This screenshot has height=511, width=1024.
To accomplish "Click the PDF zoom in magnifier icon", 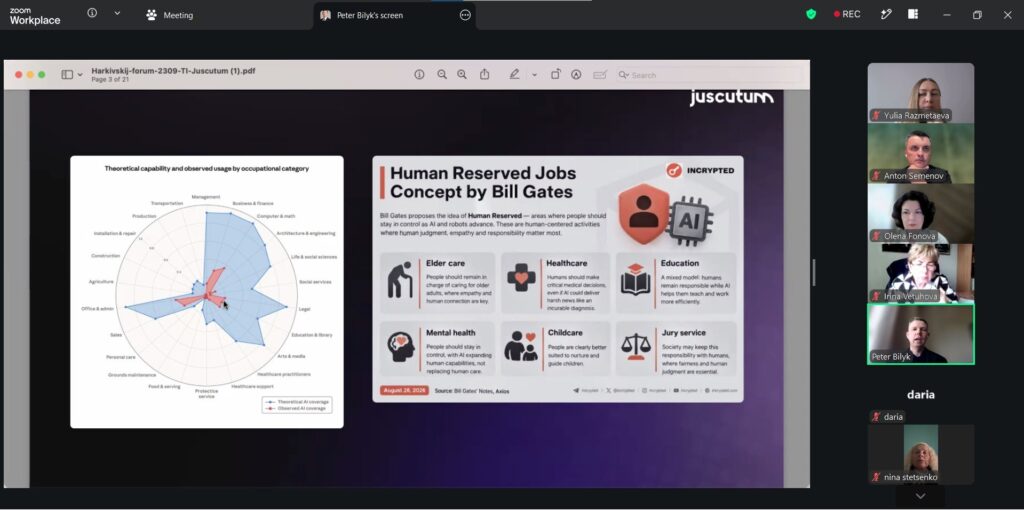I will click(x=462, y=74).
